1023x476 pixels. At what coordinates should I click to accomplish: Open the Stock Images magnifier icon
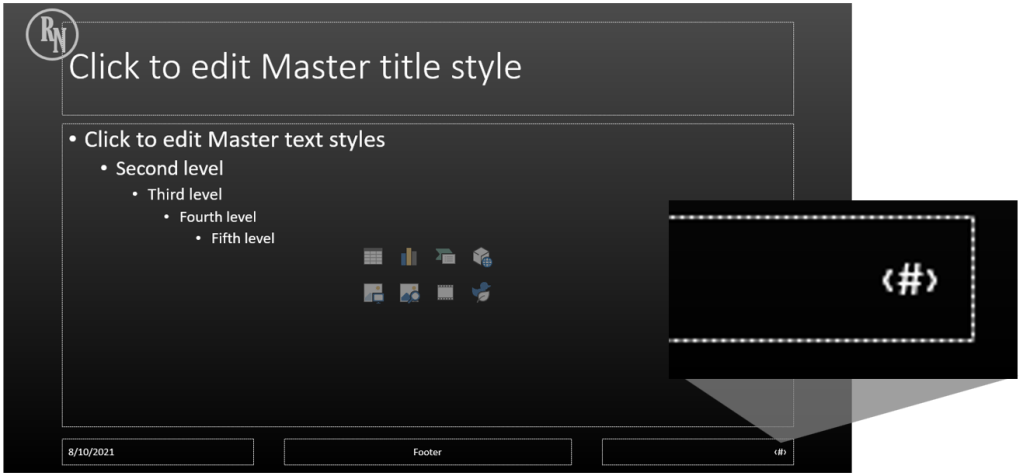click(409, 293)
